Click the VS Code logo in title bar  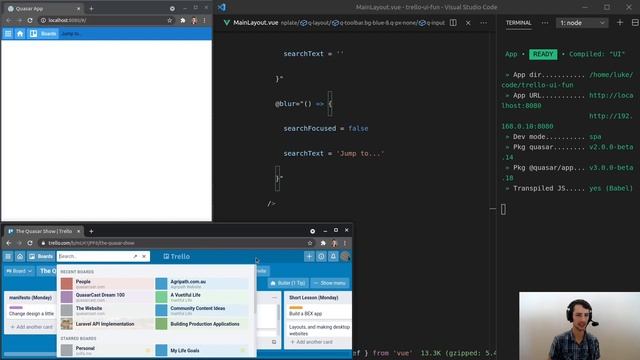pyautogui.click(x=222, y=7)
